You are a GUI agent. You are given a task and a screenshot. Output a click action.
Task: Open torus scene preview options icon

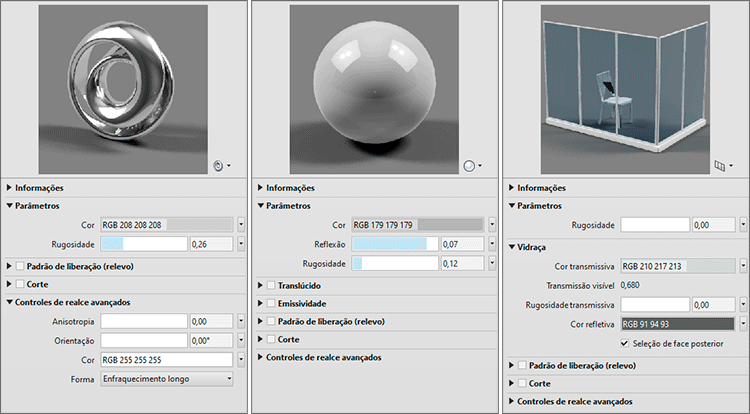[x=222, y=164]
